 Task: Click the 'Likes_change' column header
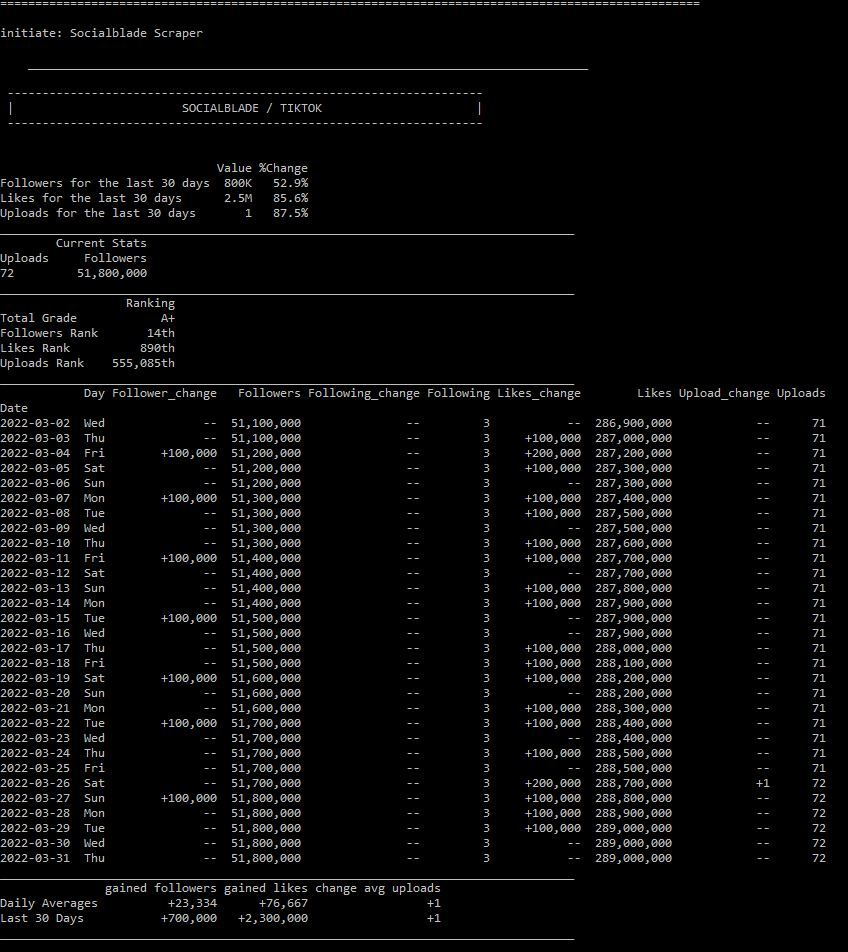[539, 393]
